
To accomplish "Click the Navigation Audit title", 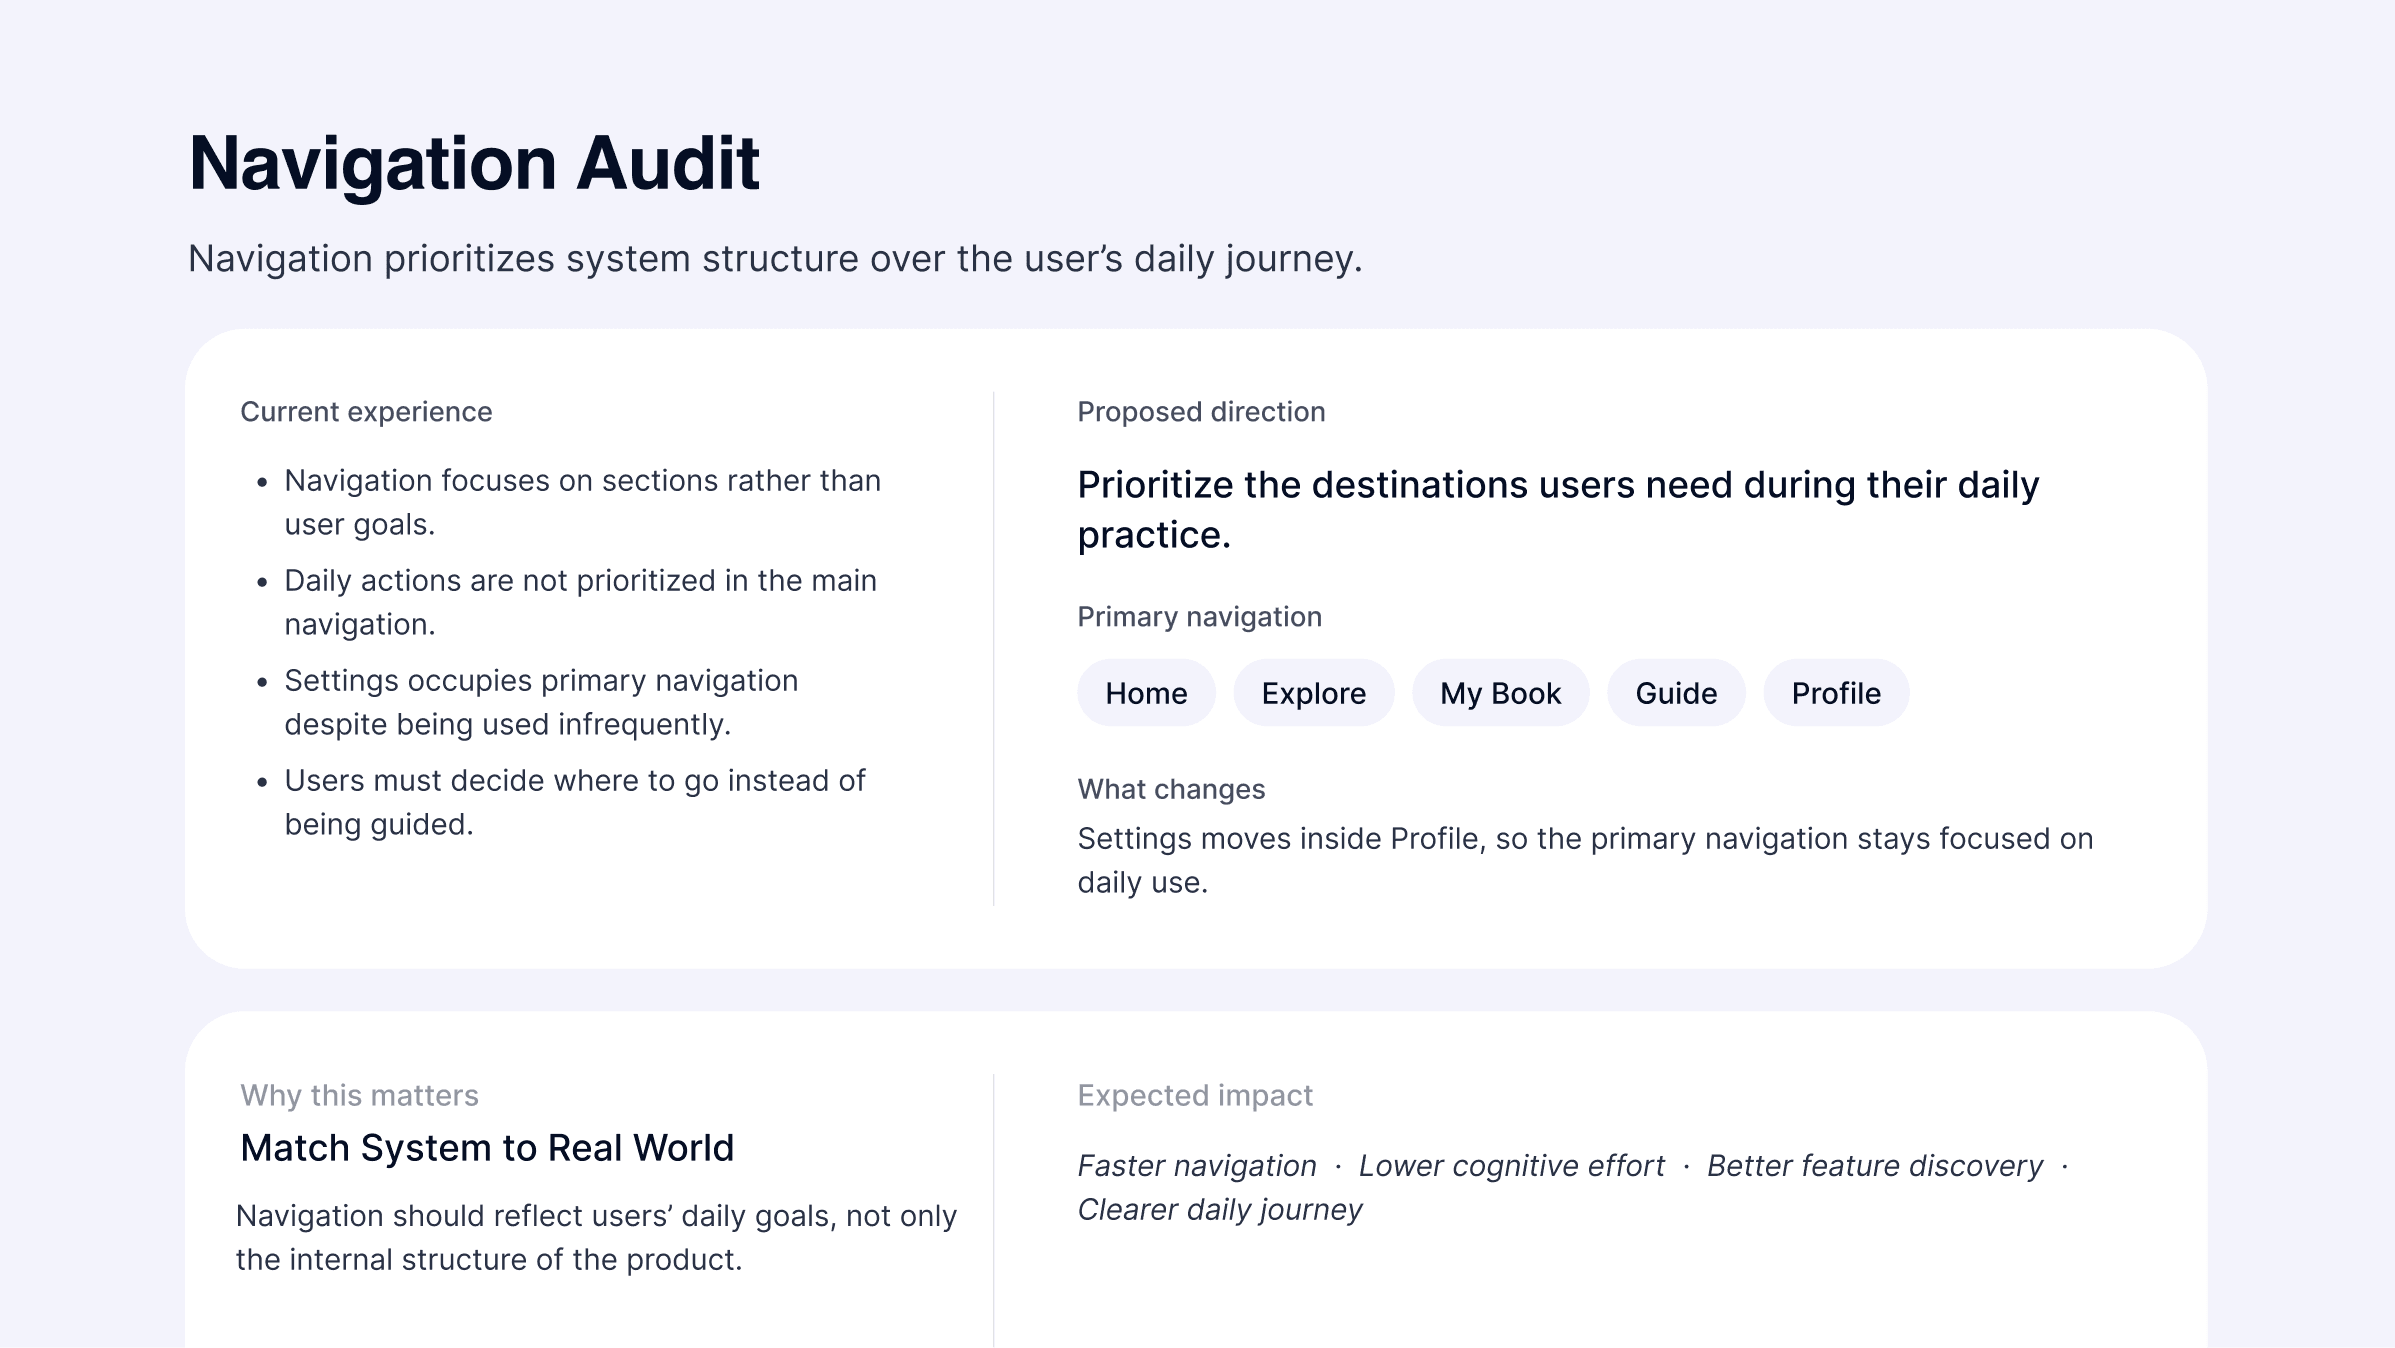I will pos(474,163).
